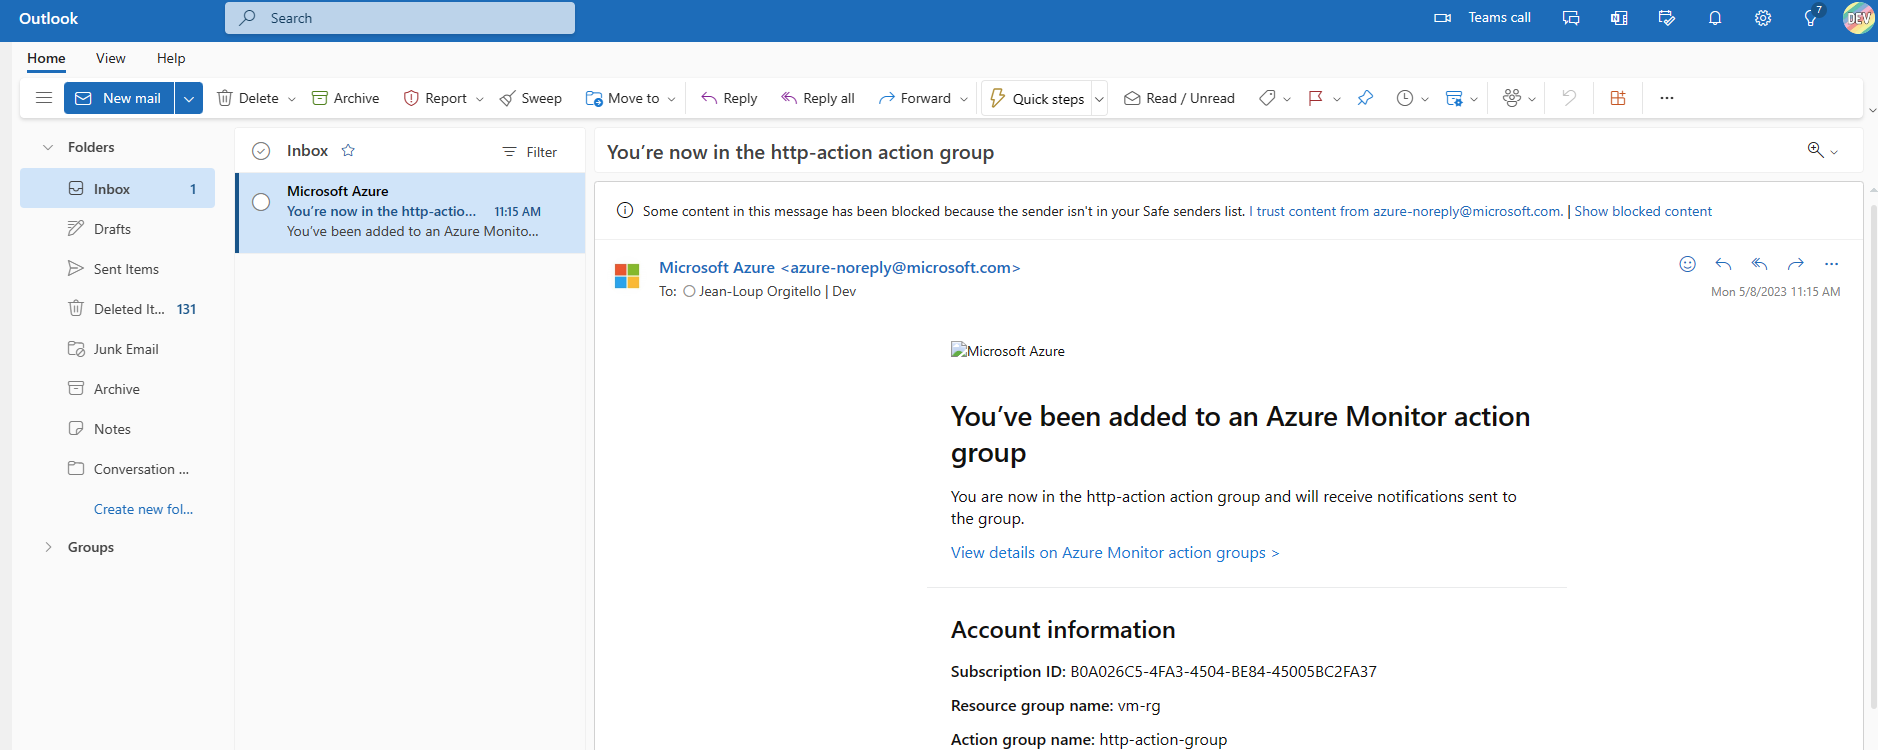Viewport: 1878px width, 750px height.
Task: Click the Report shield button
Action: coord(435,98)
